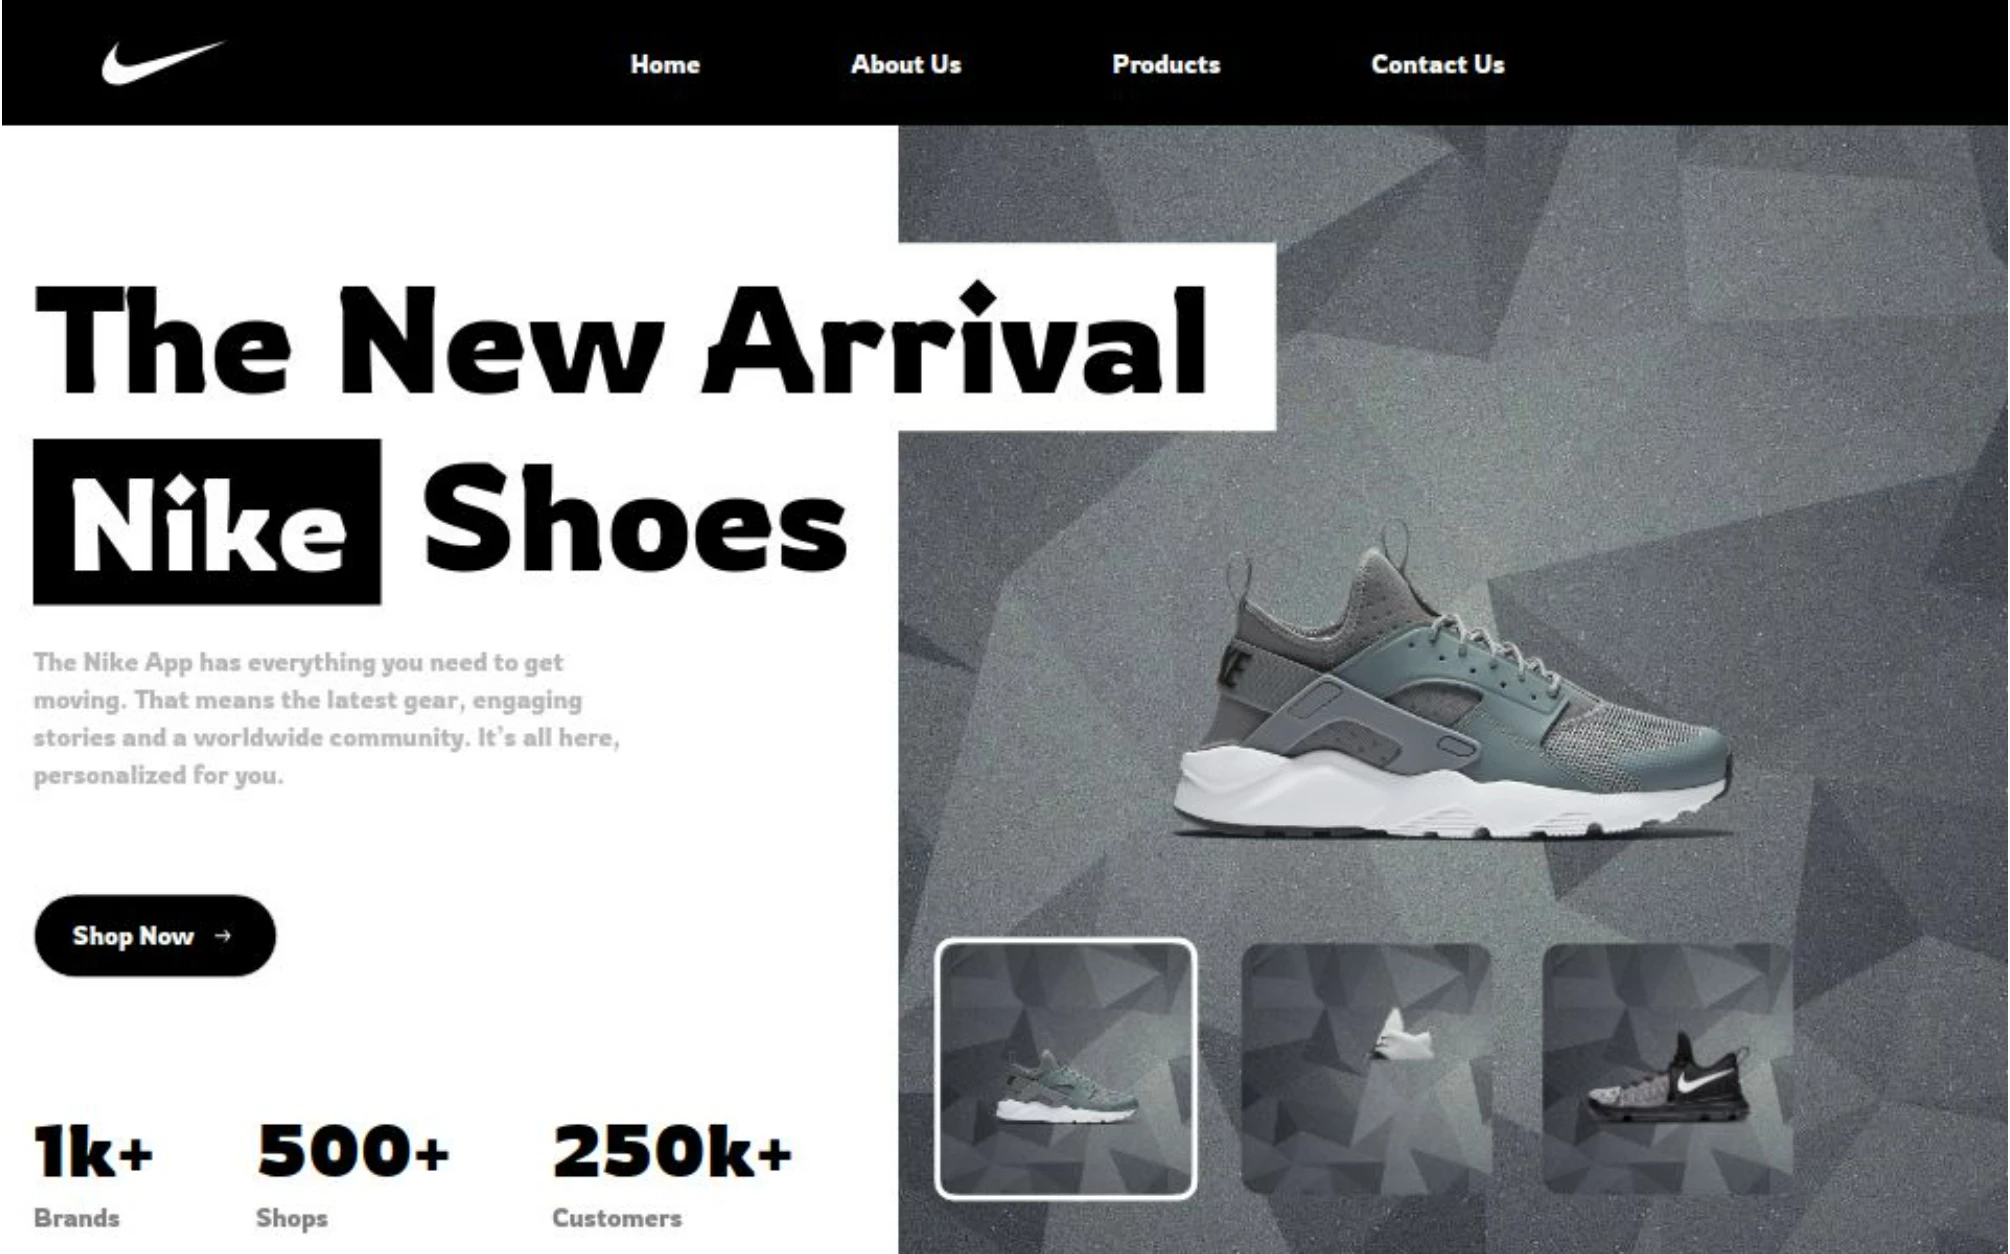This screenshot has height=1254, width=2010.
Task: Click the "Shoes" heading word
Action: (x=636, y=519)
